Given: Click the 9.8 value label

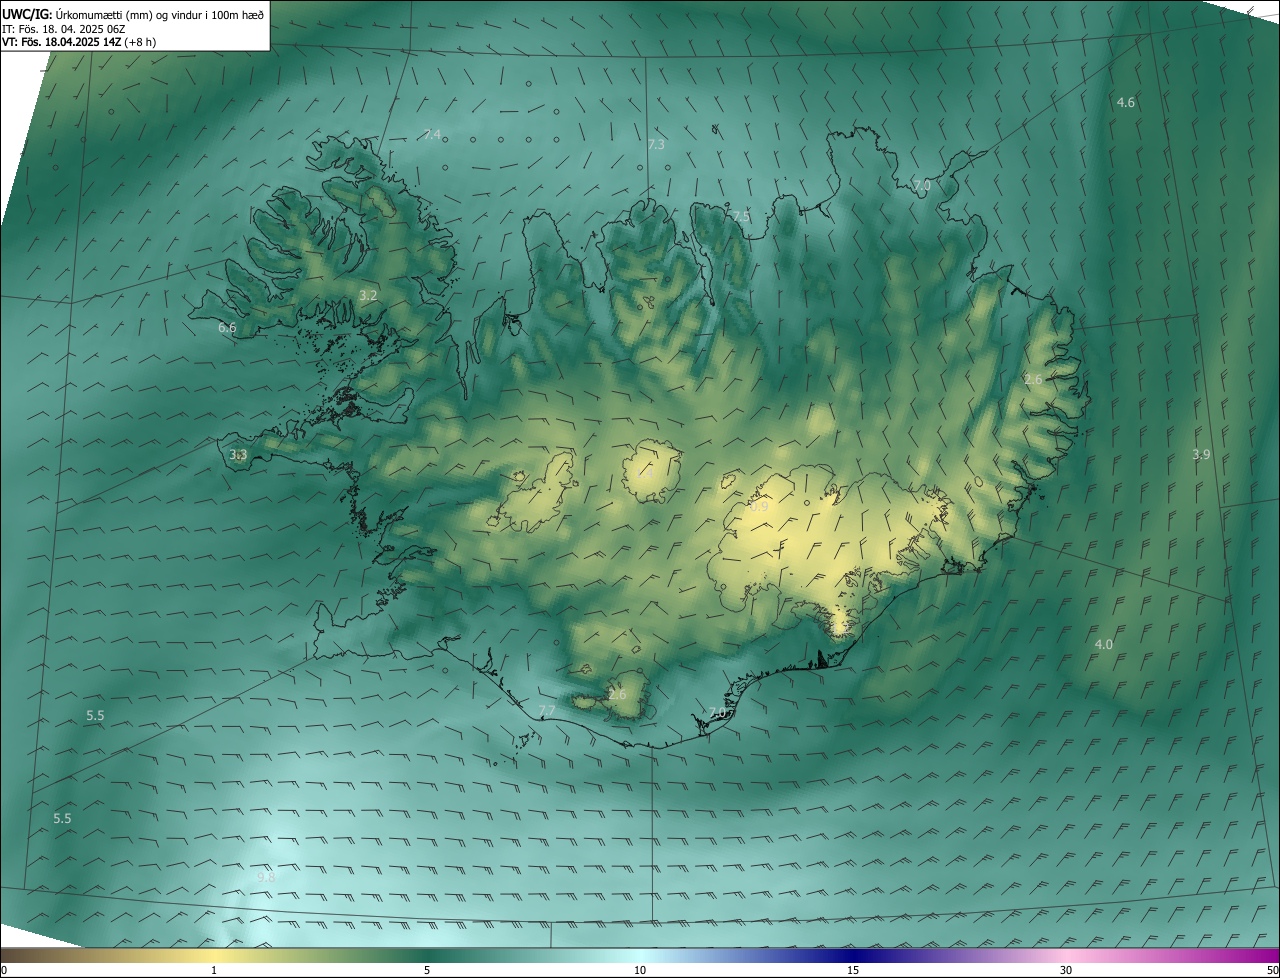Looking at the screenshot, I should coord(266,876).
